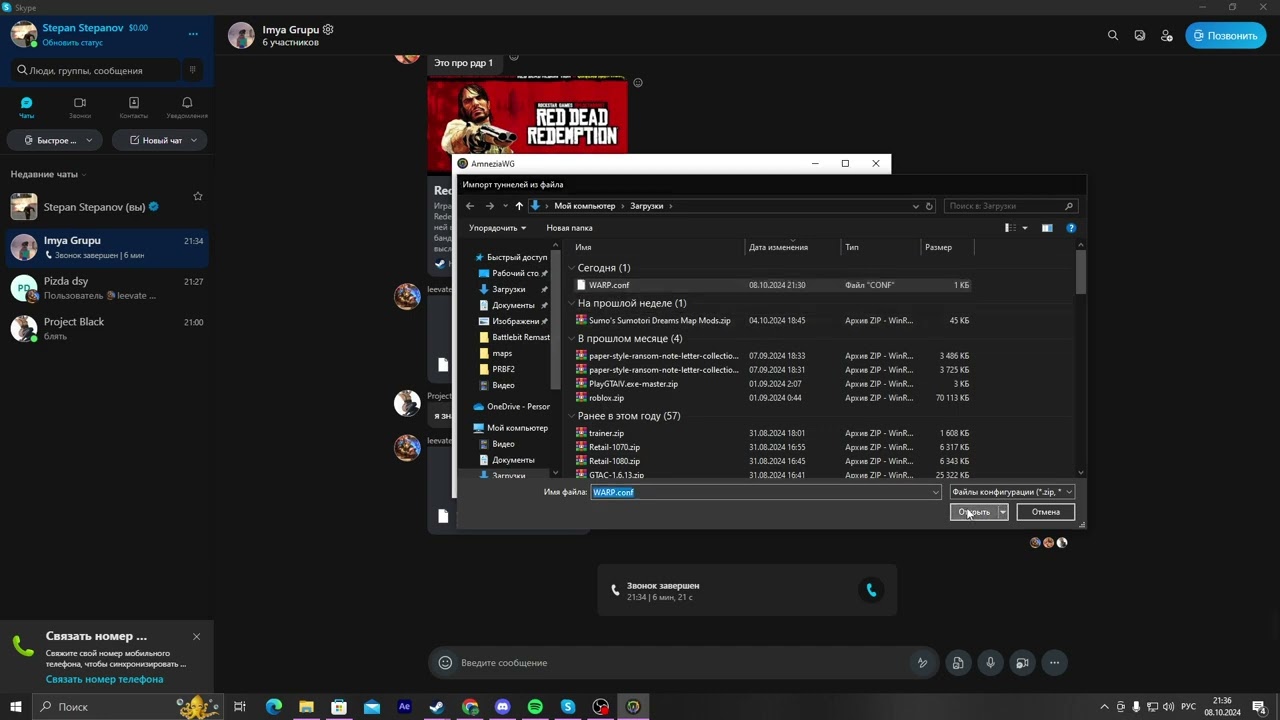Image resolution: width=1280 pixels, height=720 pixels.
Task: Sort by the Date modified column
Action: tap(794, 247)
